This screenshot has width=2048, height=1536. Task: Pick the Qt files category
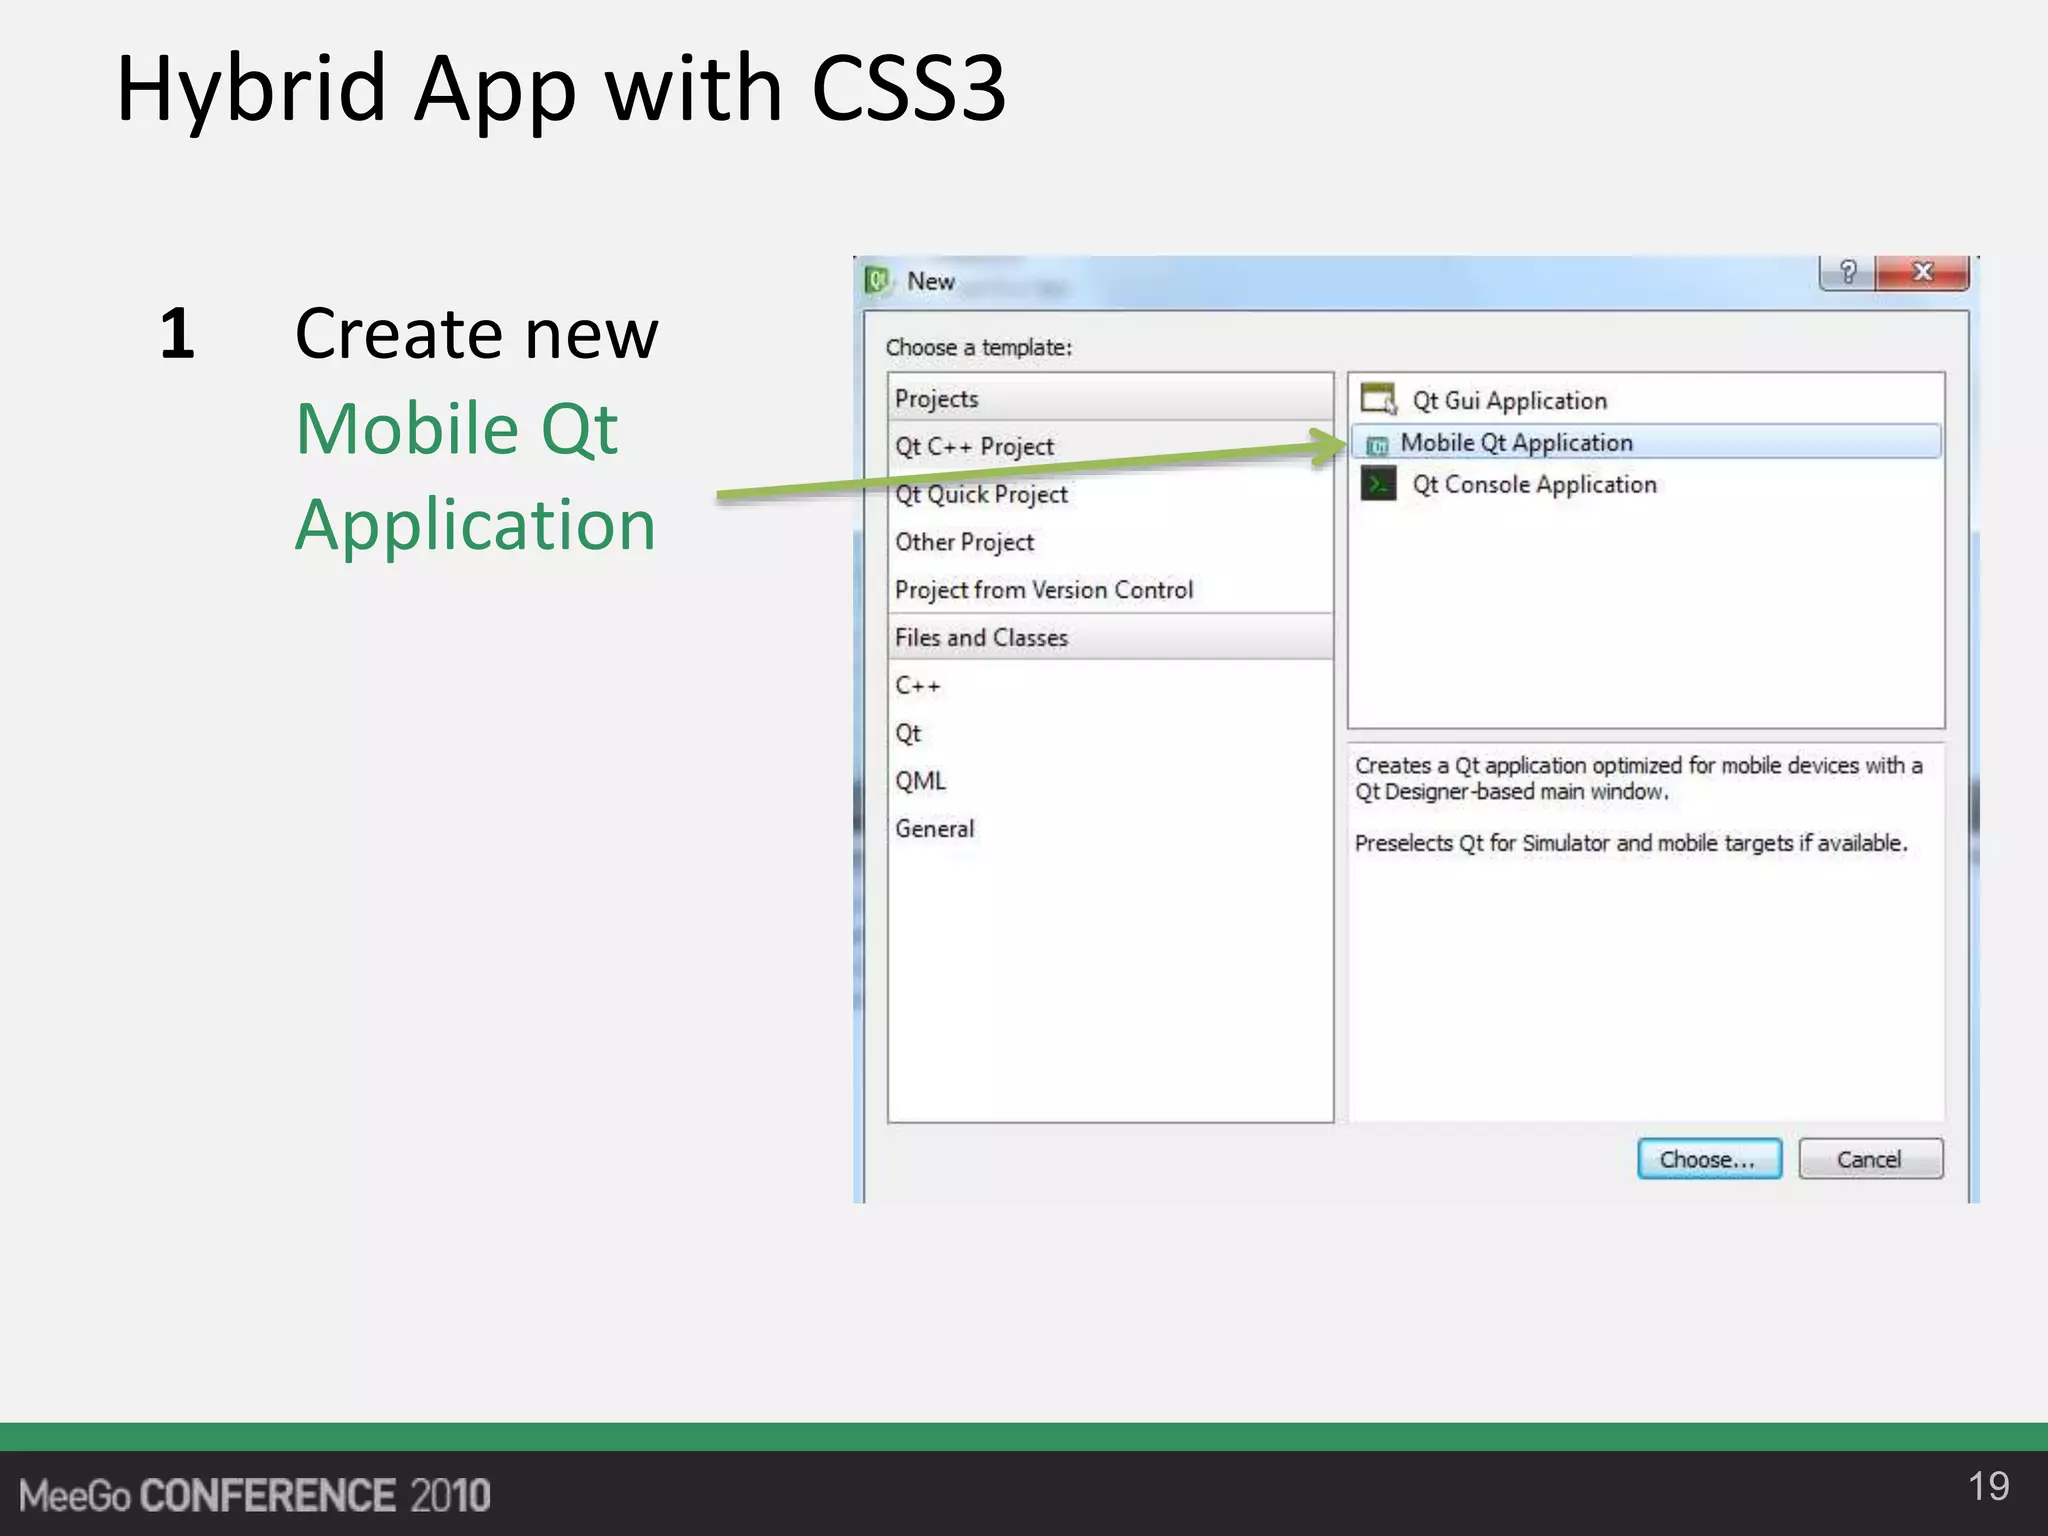(908, 734)
